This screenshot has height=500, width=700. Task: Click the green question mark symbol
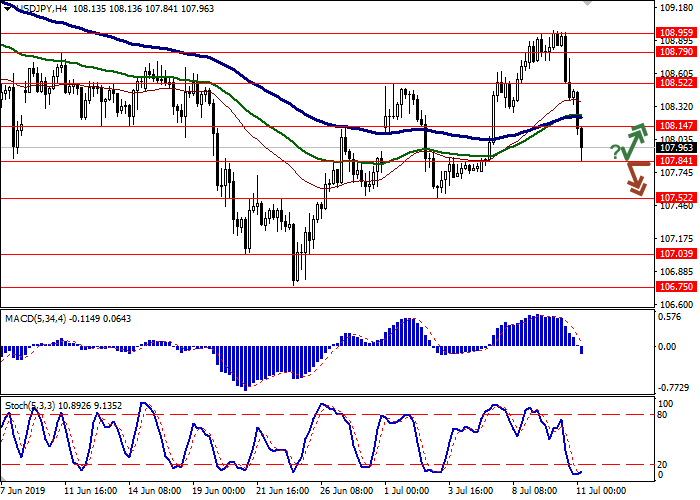(615, 151)
